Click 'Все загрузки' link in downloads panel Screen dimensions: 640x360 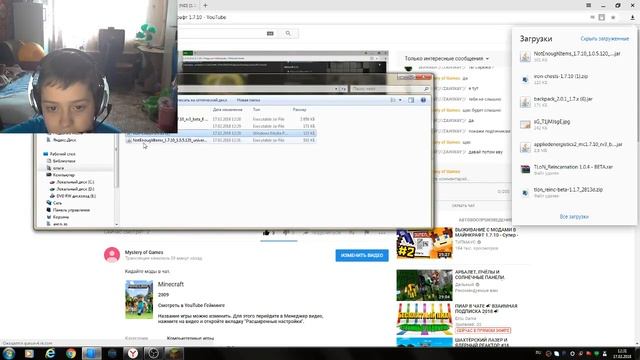click(574, 217)
